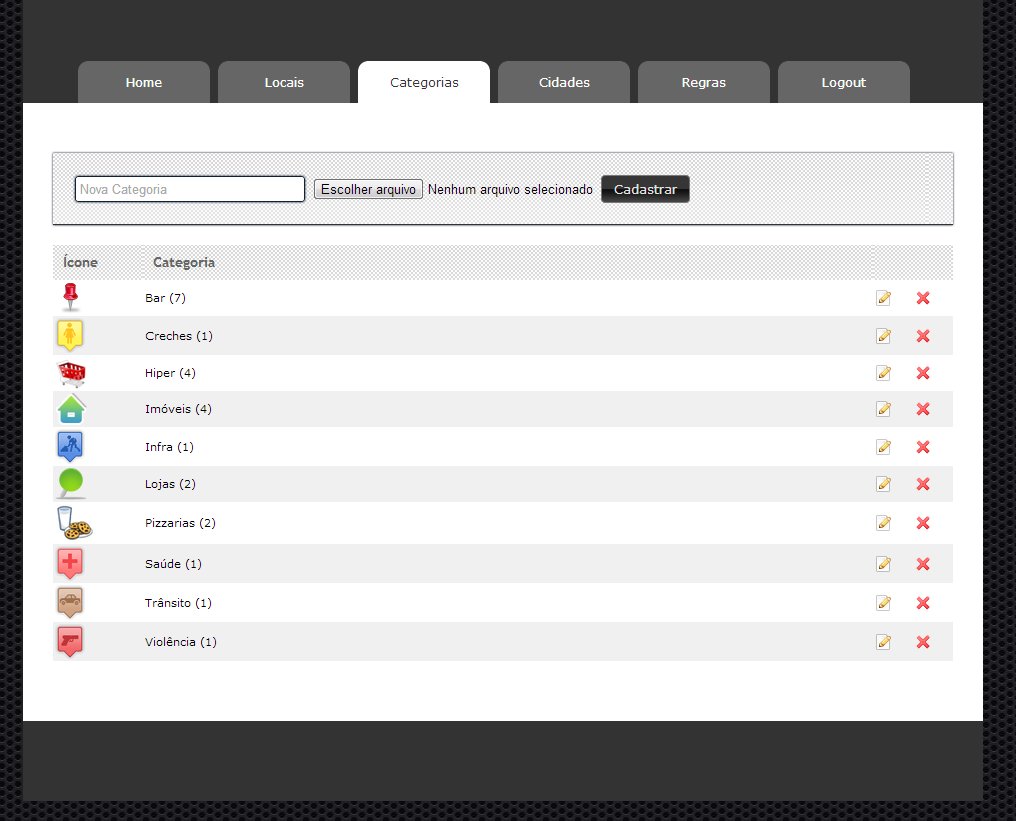Open the Regras tab
This screenshot has width=1016, height=821.
(704, 82)
